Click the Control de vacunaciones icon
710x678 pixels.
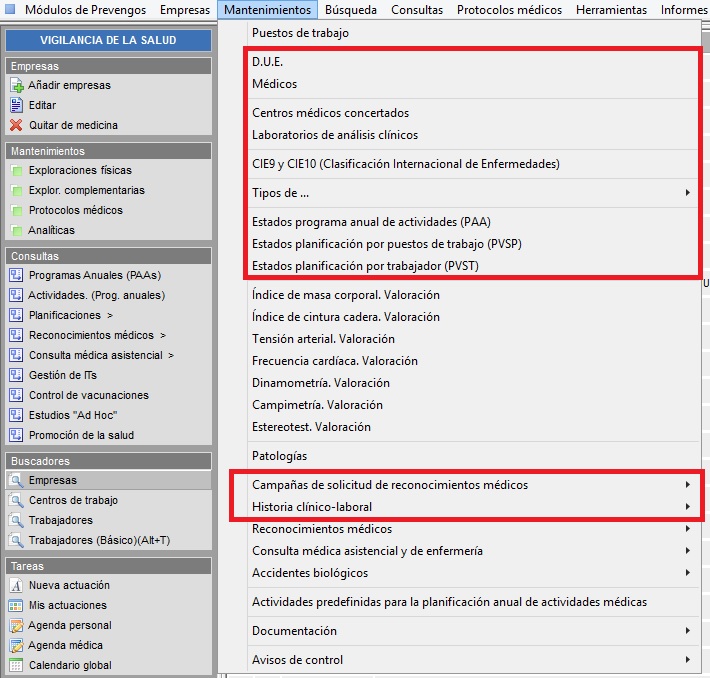click(16, 396)
